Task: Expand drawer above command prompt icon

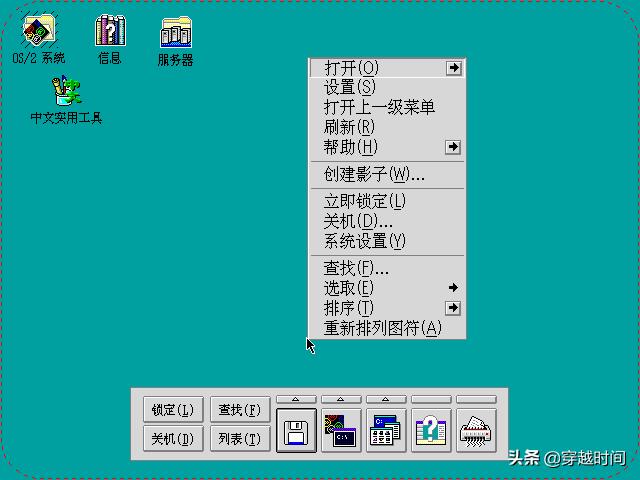Action: (x=341, y=400)
